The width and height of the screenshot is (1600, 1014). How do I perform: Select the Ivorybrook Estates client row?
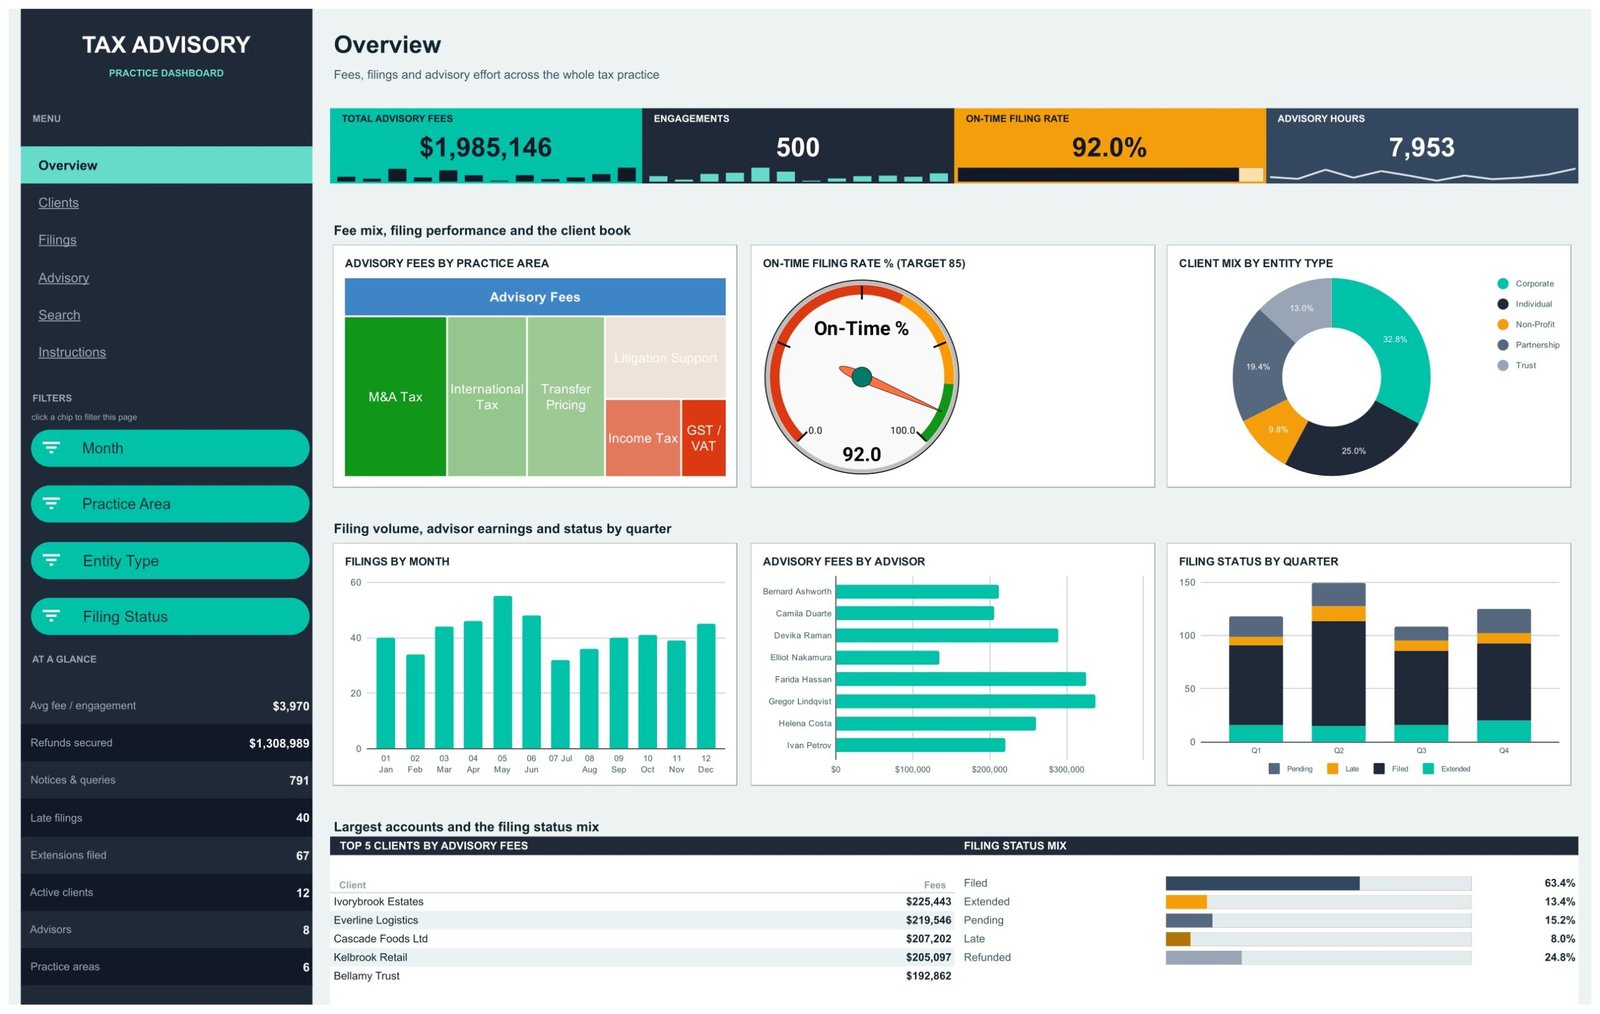pyautogui.click(x=642, y=902)
